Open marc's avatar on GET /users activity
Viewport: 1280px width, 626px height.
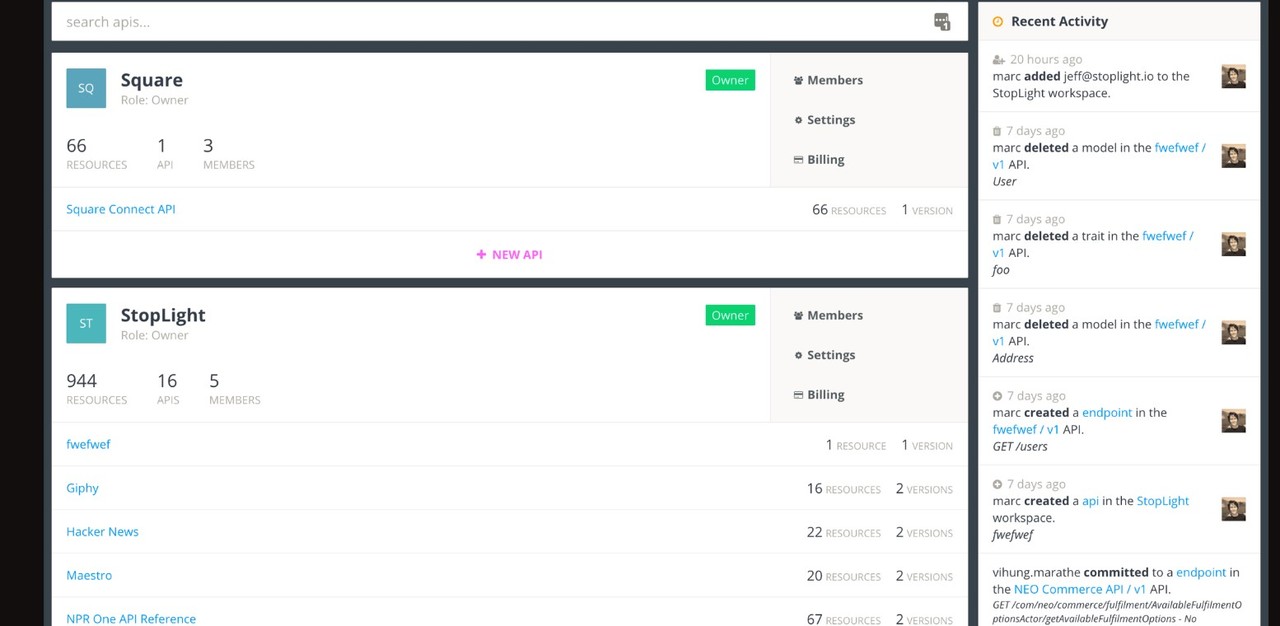click(1234, 421)
